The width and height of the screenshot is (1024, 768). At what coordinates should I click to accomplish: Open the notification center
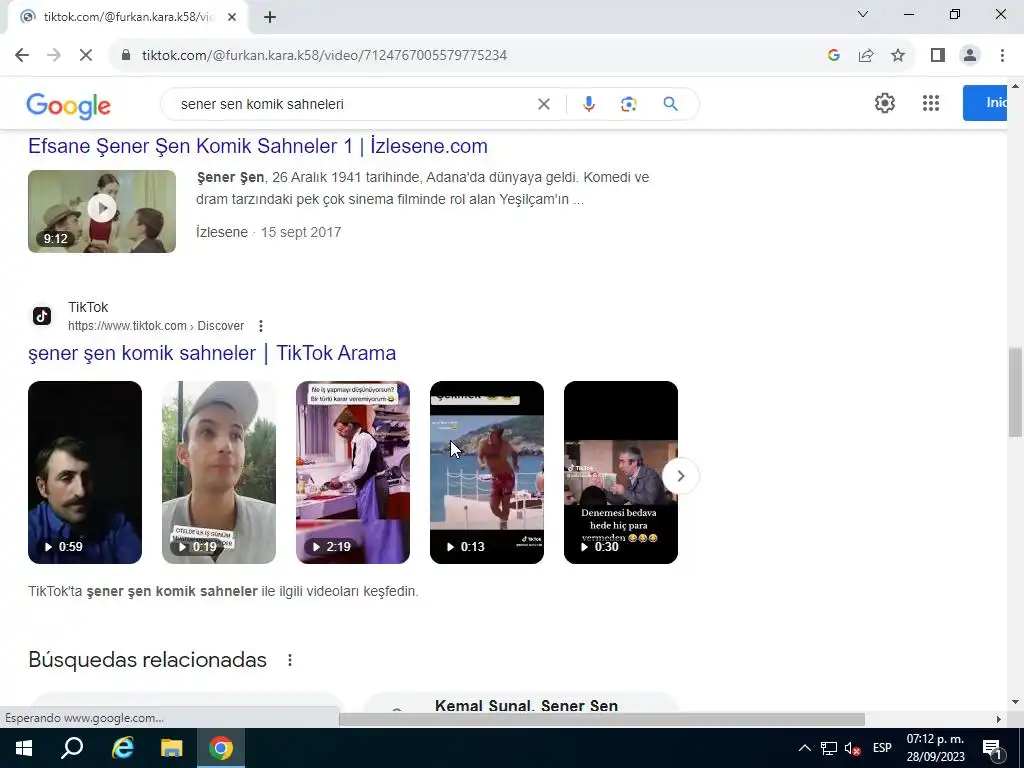tap(992, 748)
